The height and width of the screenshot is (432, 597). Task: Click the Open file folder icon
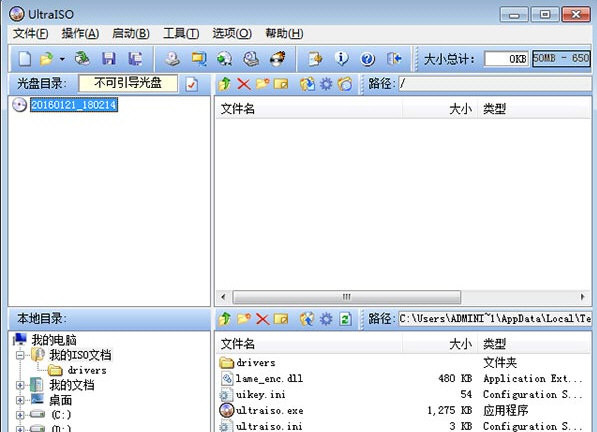46,59
